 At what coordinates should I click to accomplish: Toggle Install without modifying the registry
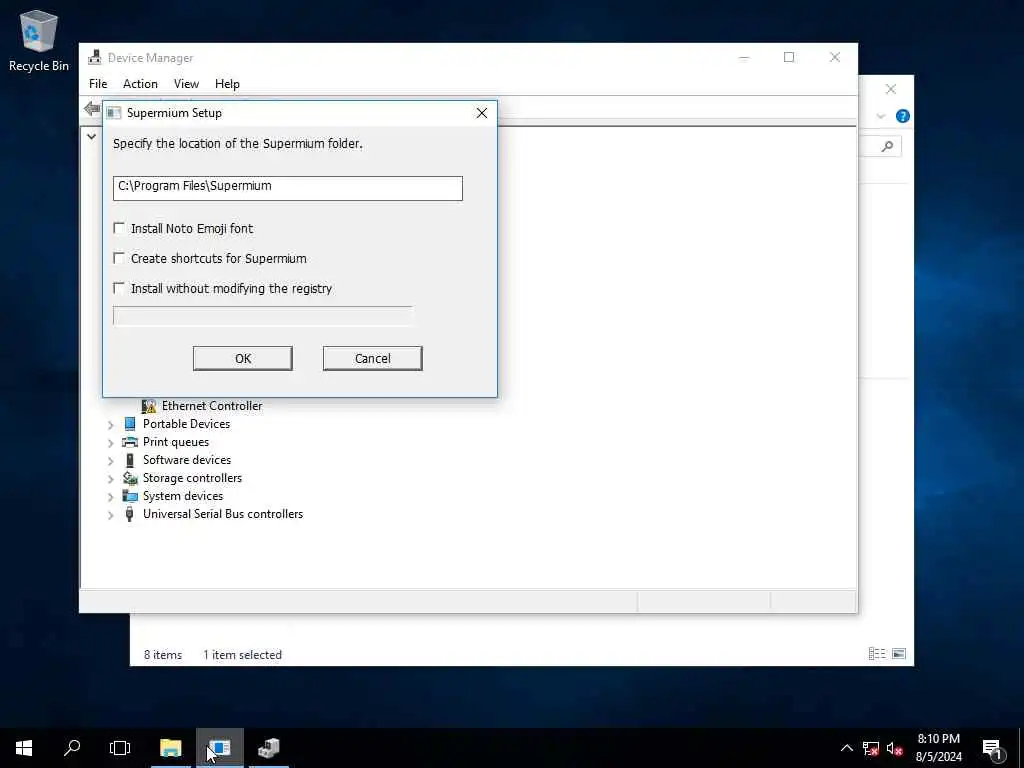click(119, 288)
